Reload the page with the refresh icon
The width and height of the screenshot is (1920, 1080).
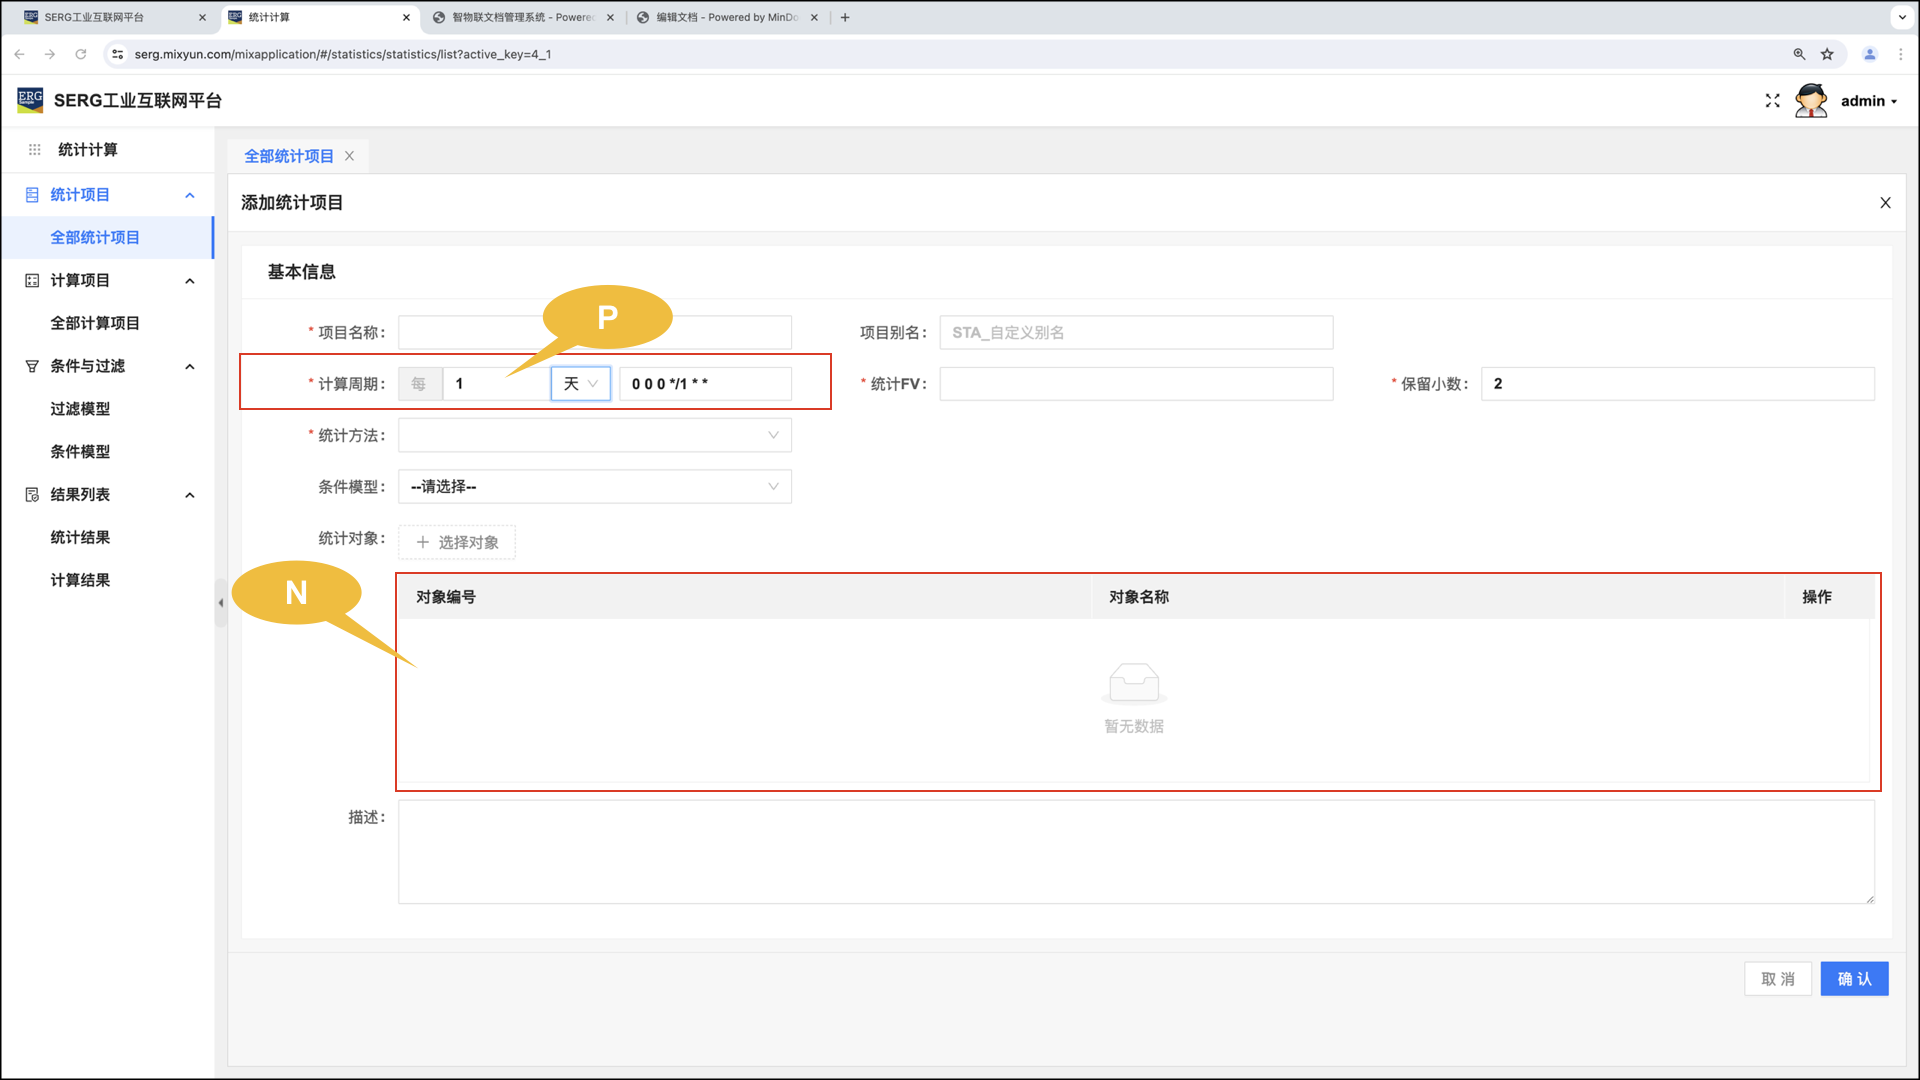[81, 54]
